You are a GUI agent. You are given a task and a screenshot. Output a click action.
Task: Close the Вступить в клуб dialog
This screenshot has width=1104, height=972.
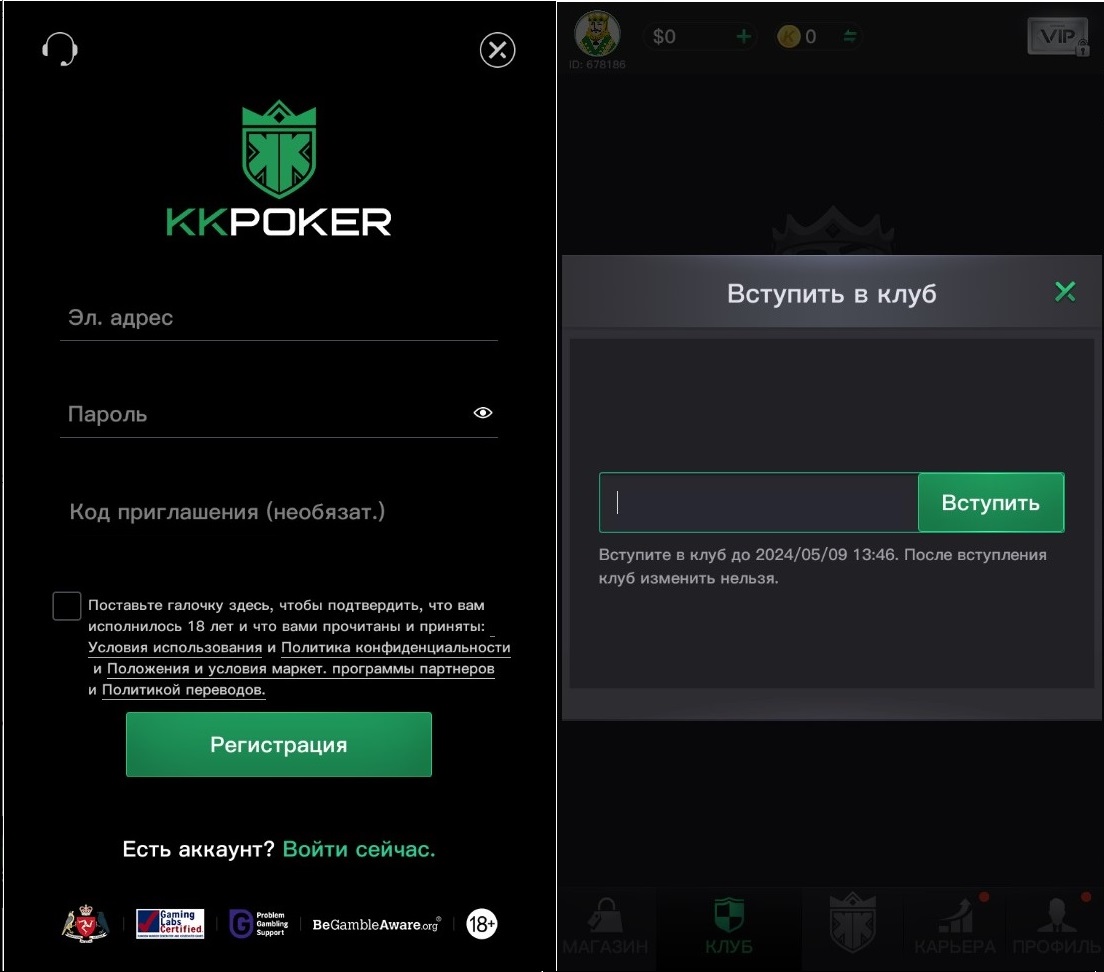pos(1065,291)
